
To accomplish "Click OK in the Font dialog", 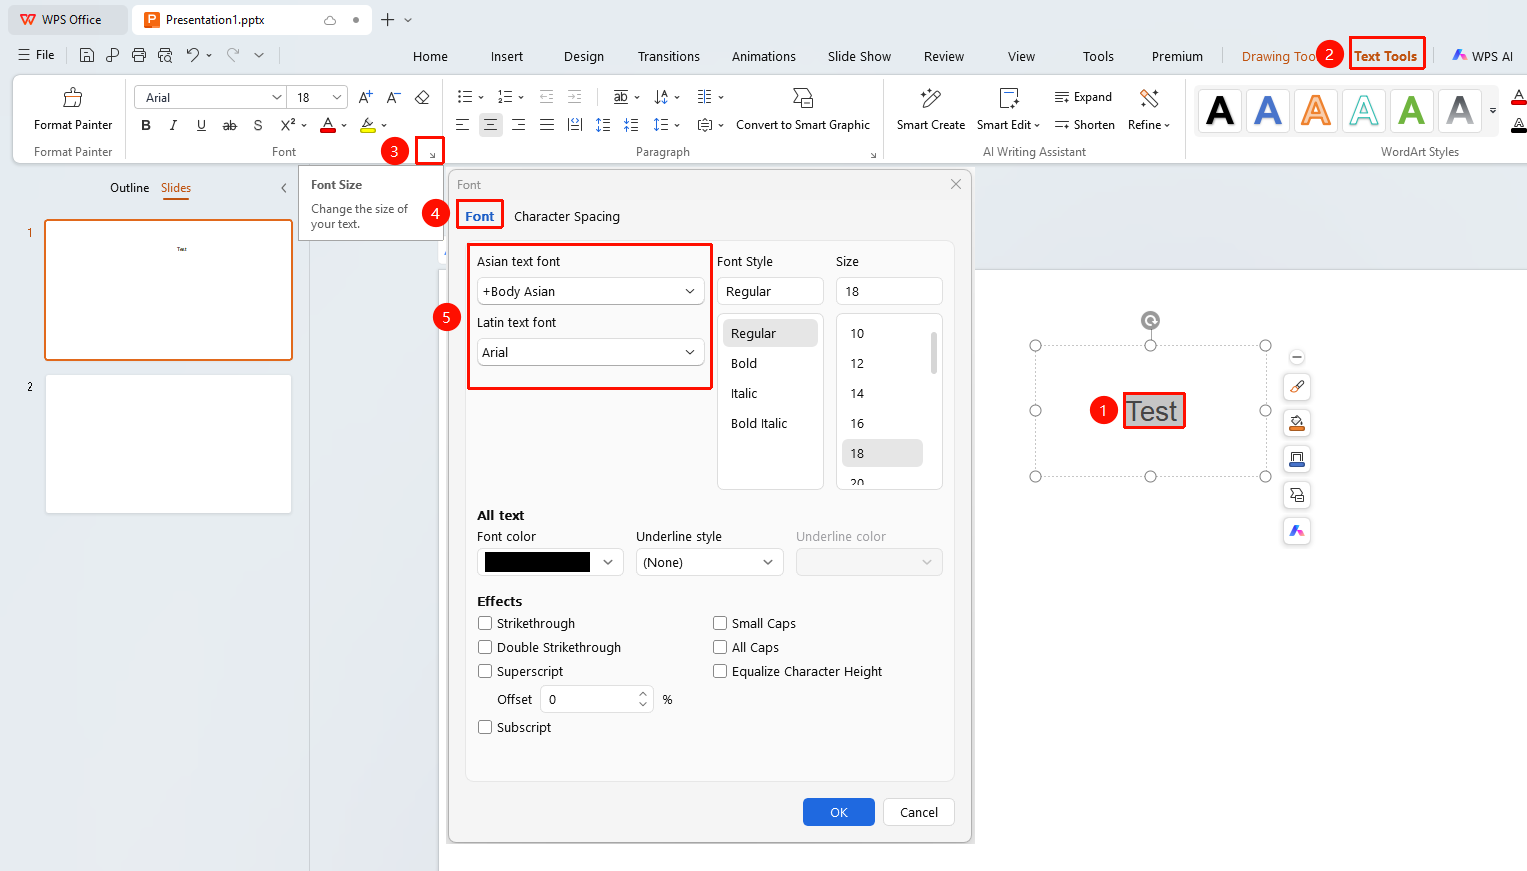I will (839, 812).
